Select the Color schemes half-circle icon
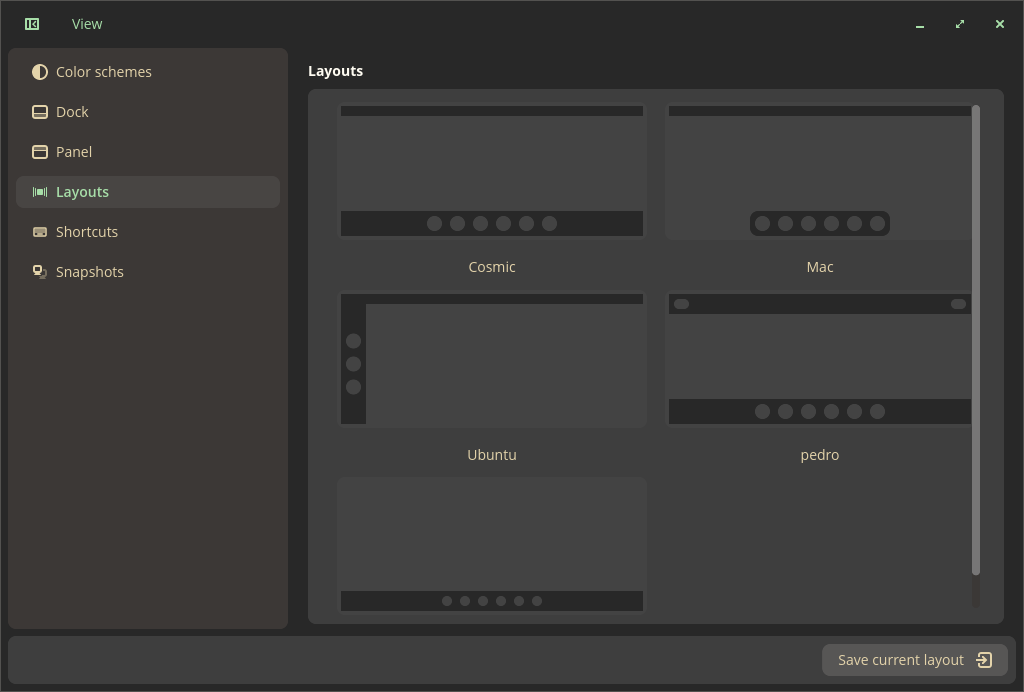Viewport: 1024px width, 692px height. (x=39, y=71)
